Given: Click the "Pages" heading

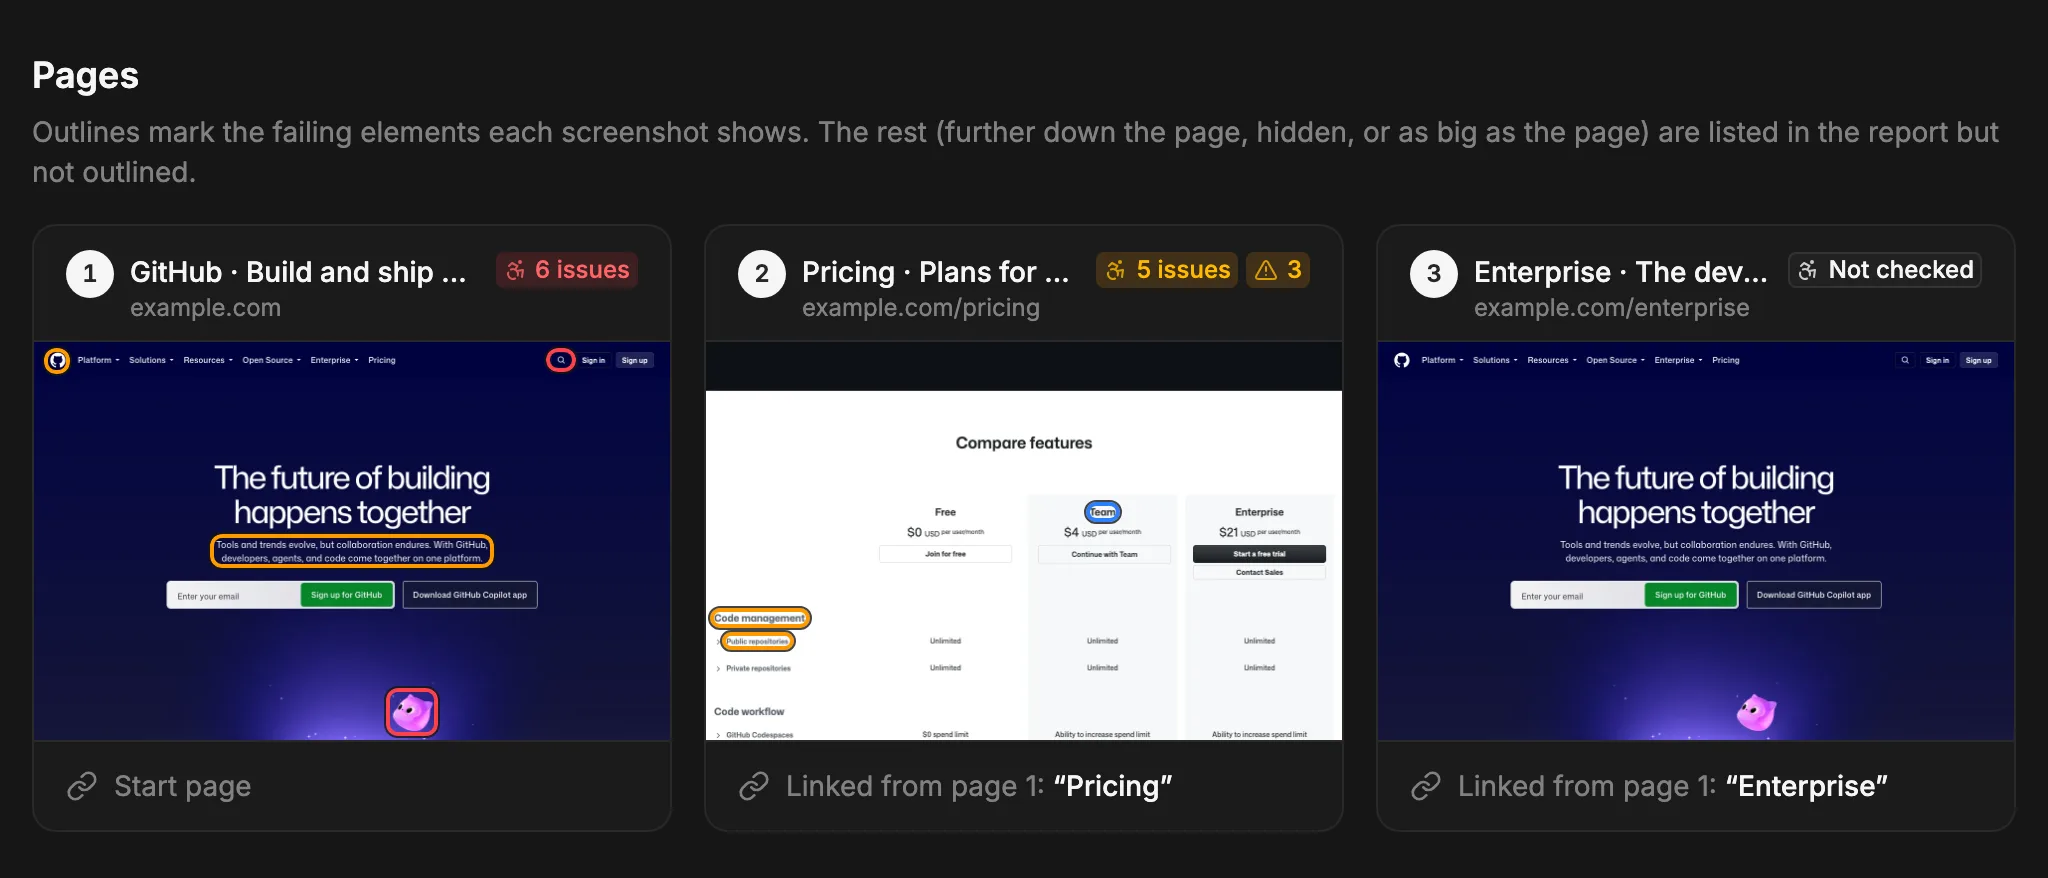Looking at the screenshot, I should coord(85,76).
